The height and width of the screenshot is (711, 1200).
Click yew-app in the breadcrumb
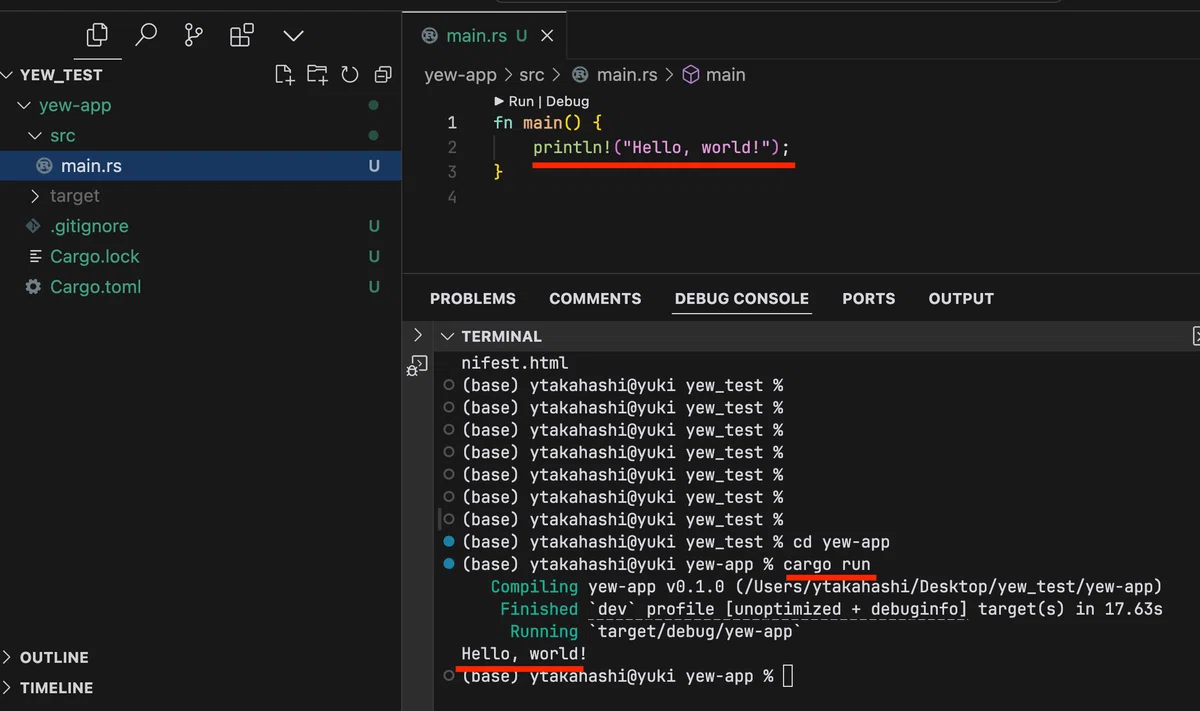(x=460, y=75)
